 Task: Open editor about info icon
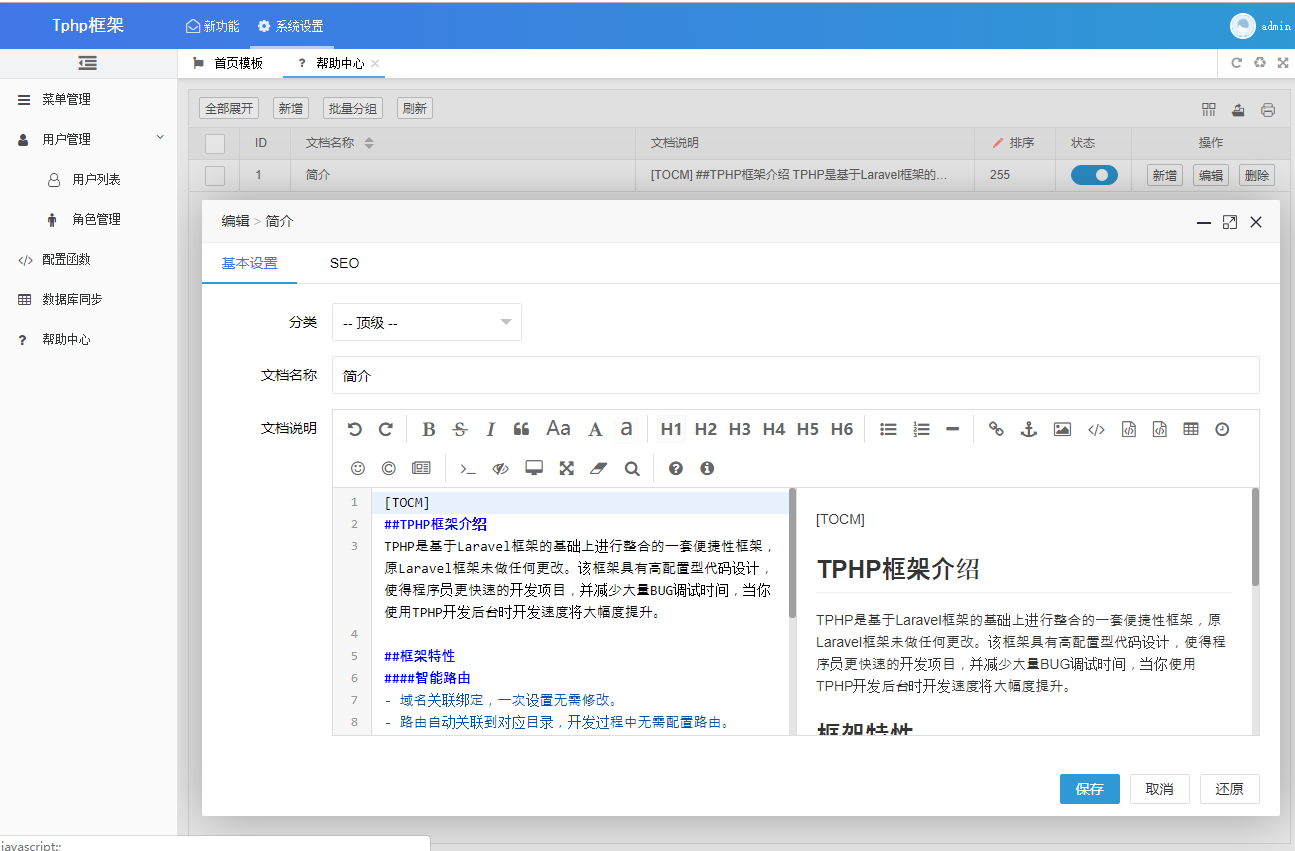pyautogui.click(x=707, y=468)
